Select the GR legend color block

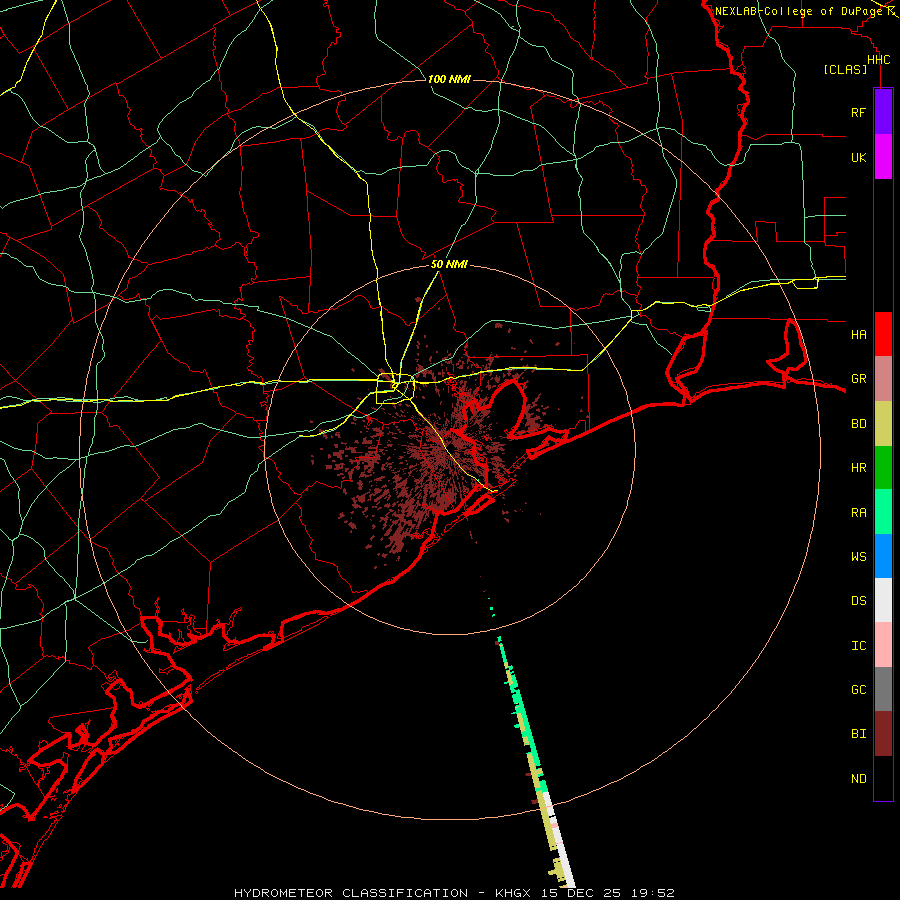pos(883,379)
